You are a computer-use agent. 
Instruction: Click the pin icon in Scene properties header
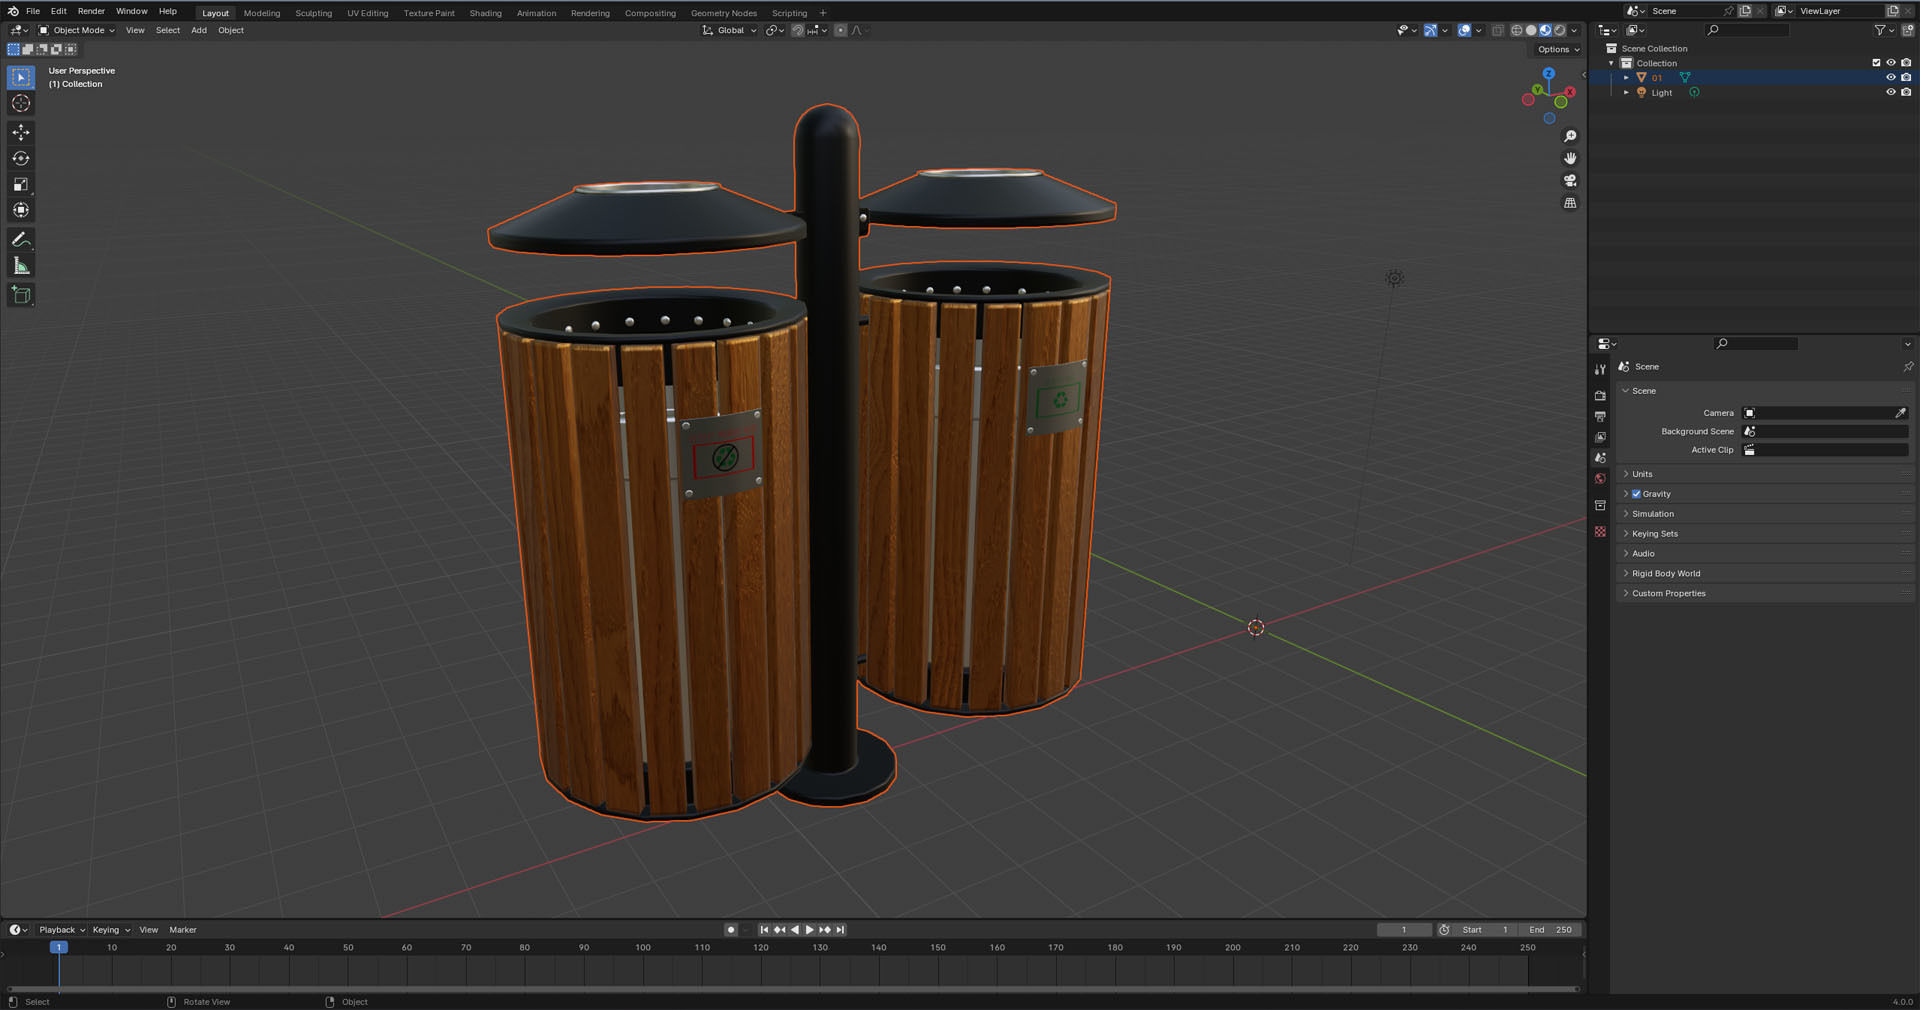[1908, 367]
